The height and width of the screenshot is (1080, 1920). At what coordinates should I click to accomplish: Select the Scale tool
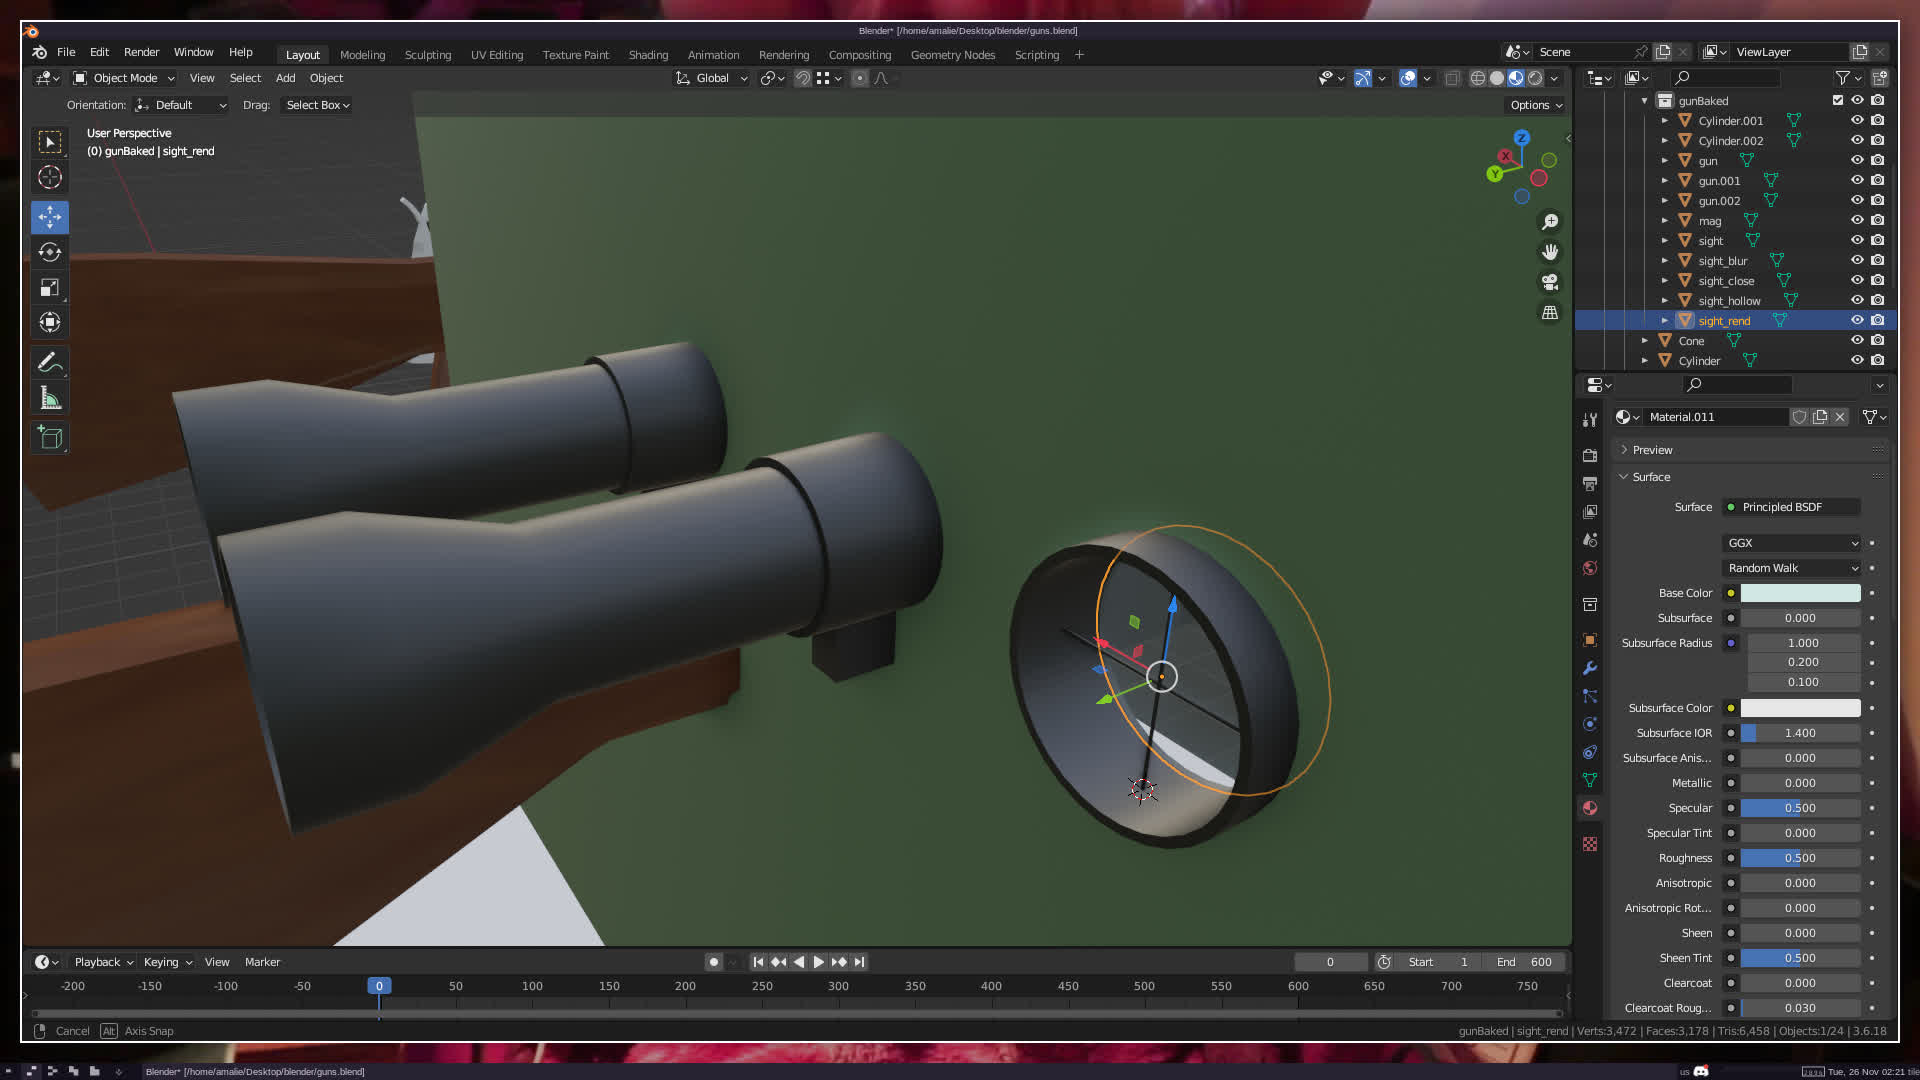pyautogui.click(x=50, y=288)
